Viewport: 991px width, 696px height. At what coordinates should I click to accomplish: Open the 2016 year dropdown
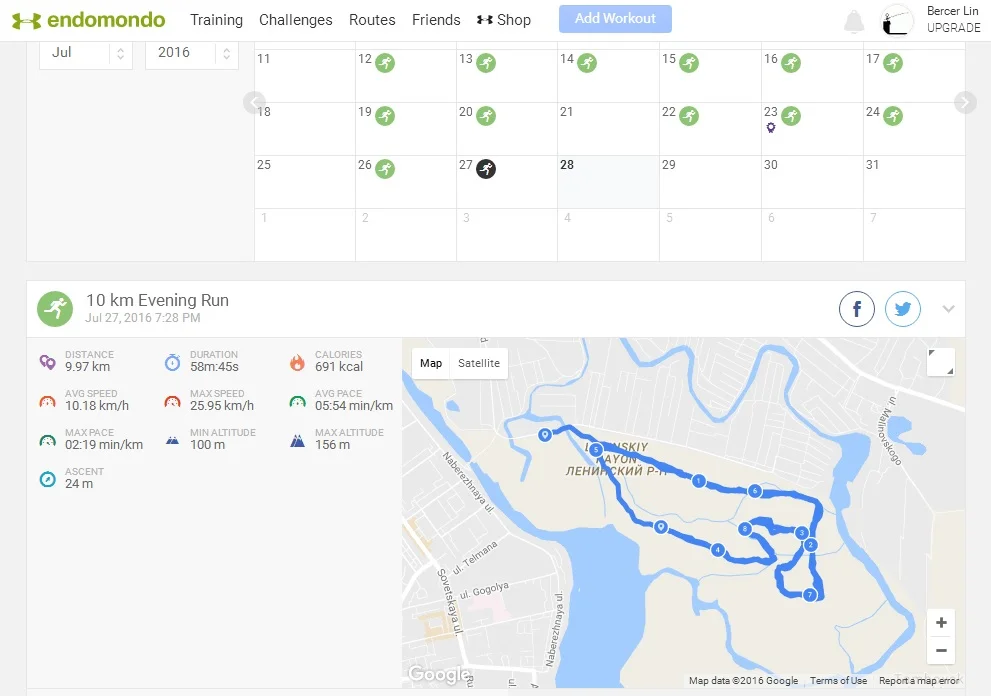pos(192,53)
